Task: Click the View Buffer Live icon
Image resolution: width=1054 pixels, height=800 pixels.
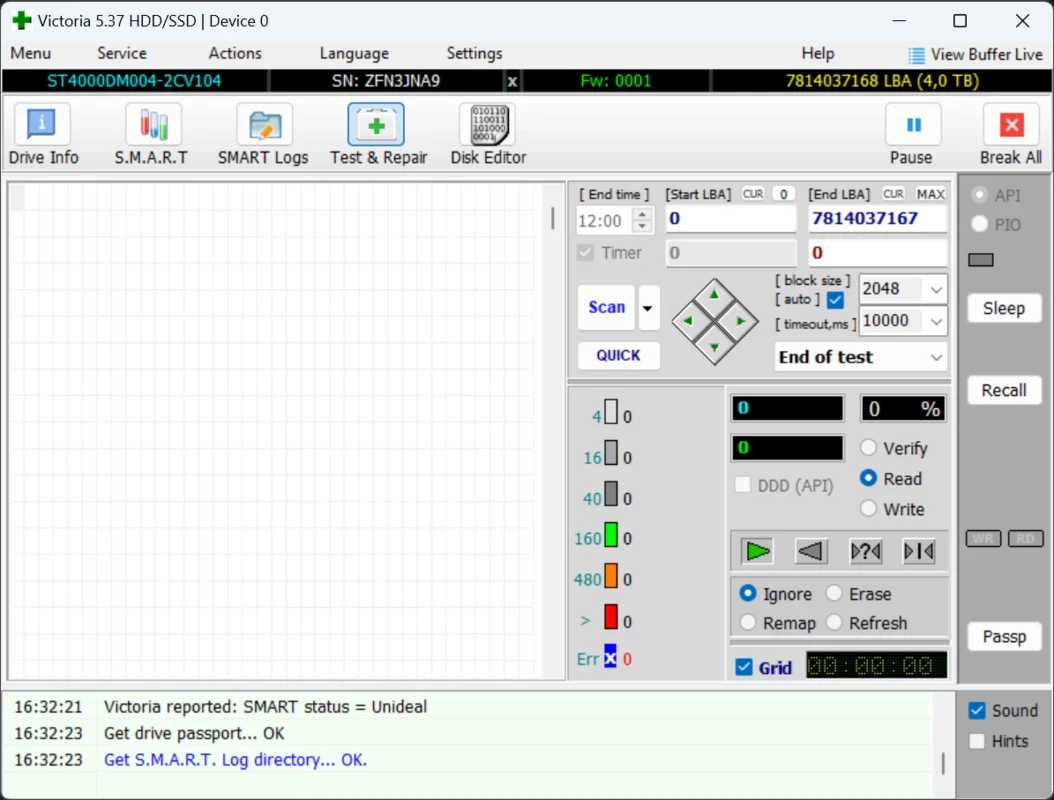Action: (x=916, y=55)
